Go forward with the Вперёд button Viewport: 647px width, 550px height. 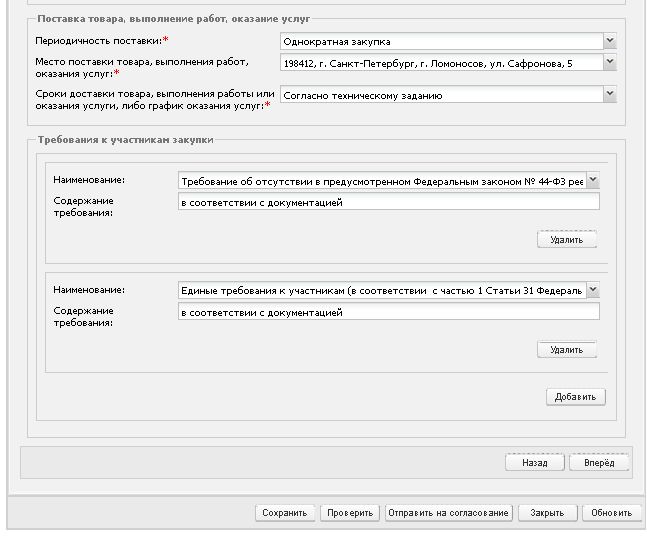[599, 463]
